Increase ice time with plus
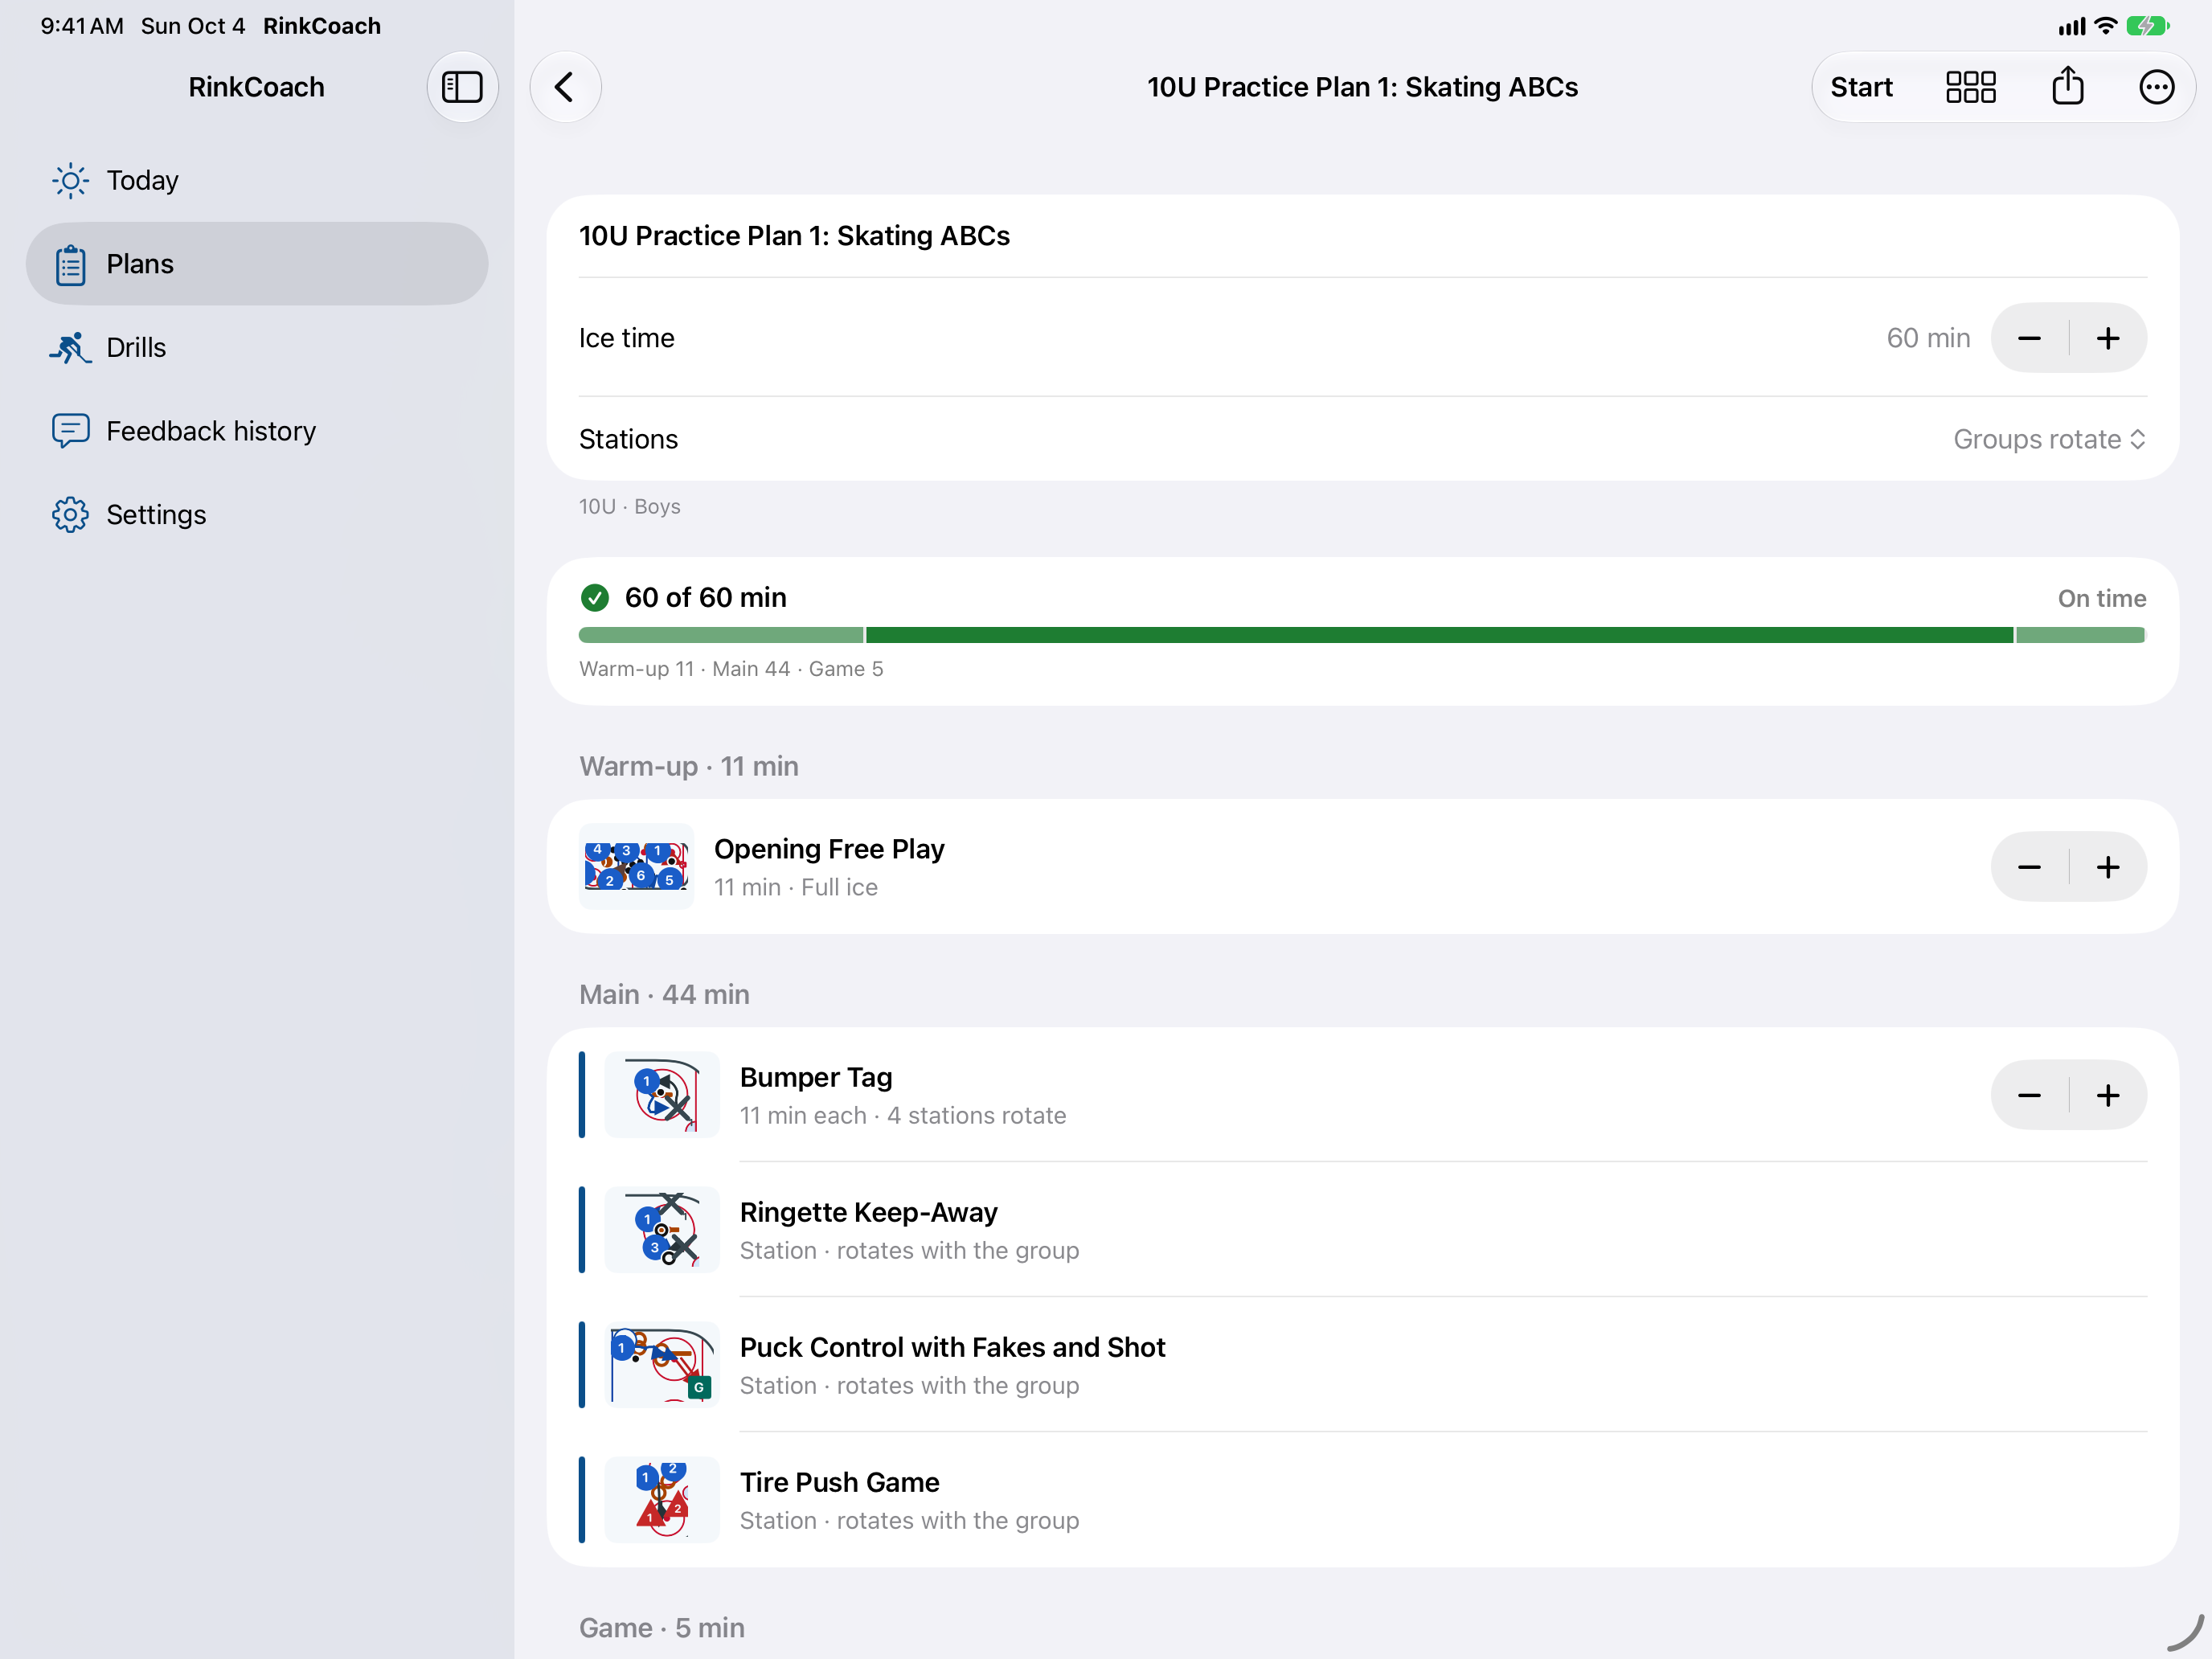 (x=2108, y=338)
